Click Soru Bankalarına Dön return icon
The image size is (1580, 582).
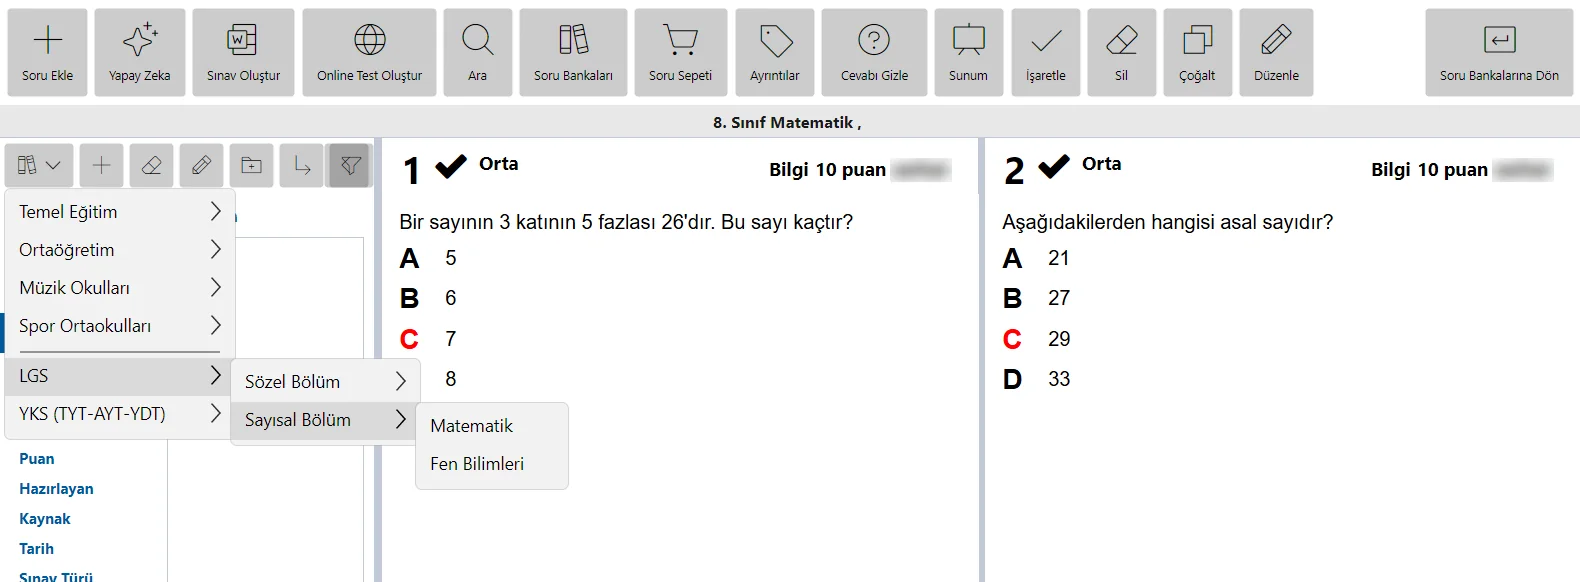(x=1499, y=41)
